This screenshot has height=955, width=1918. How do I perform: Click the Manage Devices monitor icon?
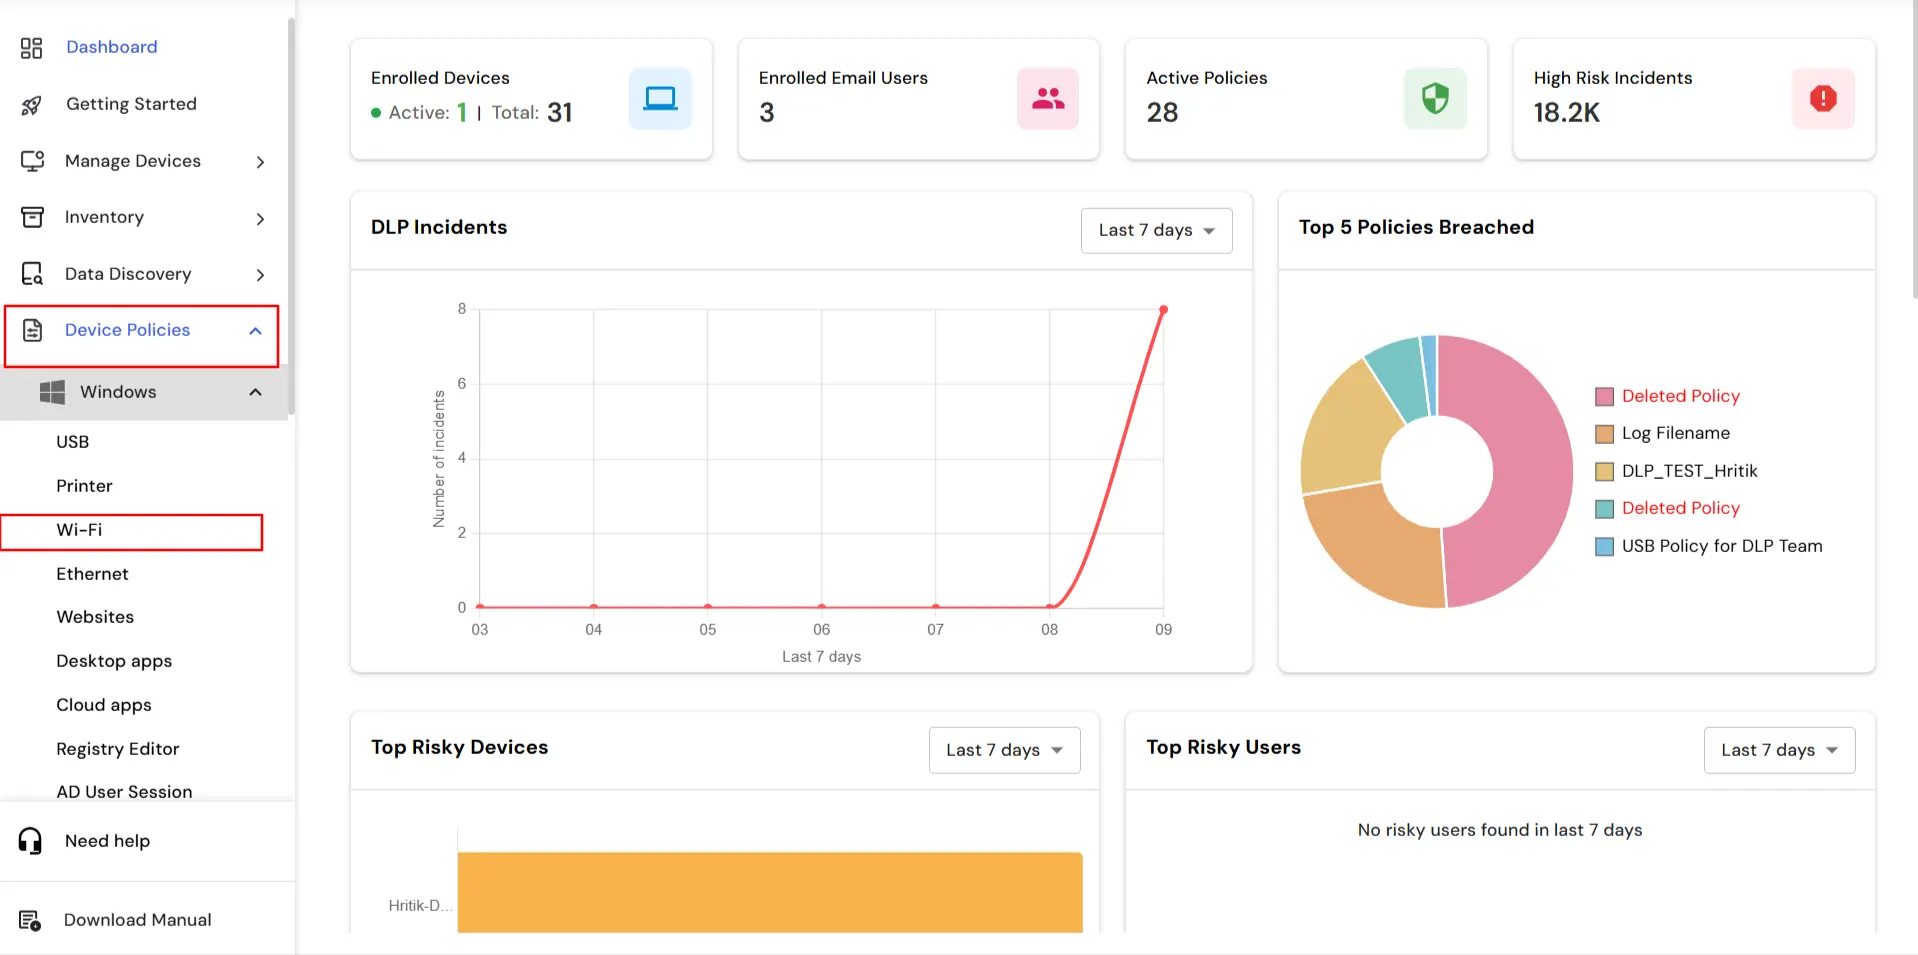pyautogui.click(x=31, y=160)
